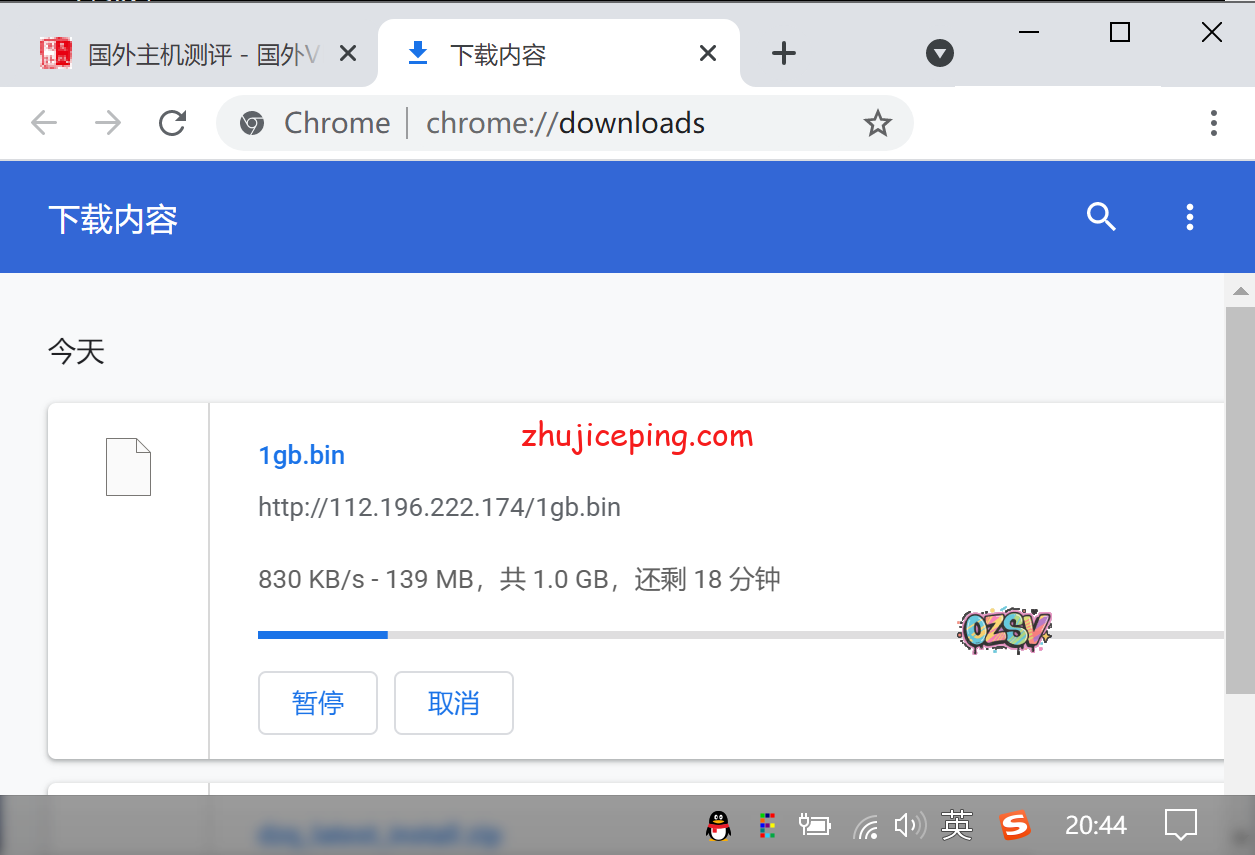Open a new tab with plus icon
The image size is (1255, 855).
click(x=784, y=54)
